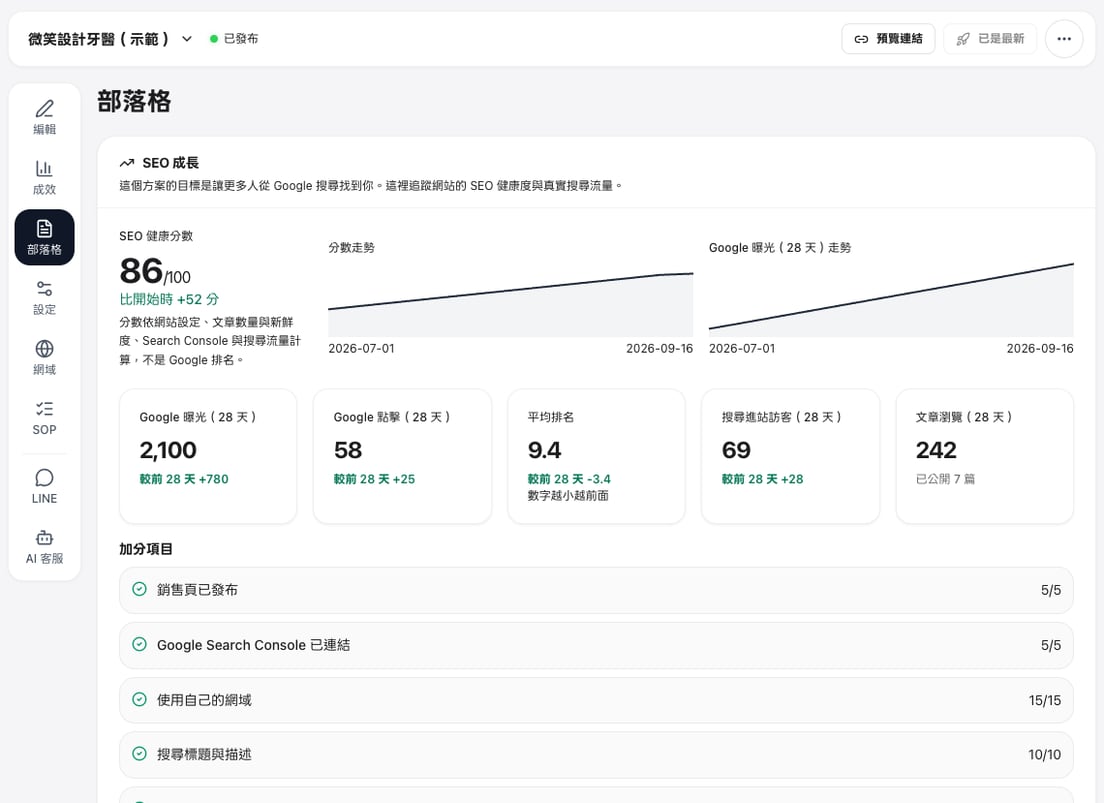The height and width of the screenshot is (803, 1104).
Task: Click the 10/10 score value
Action: pos(1044,754)
